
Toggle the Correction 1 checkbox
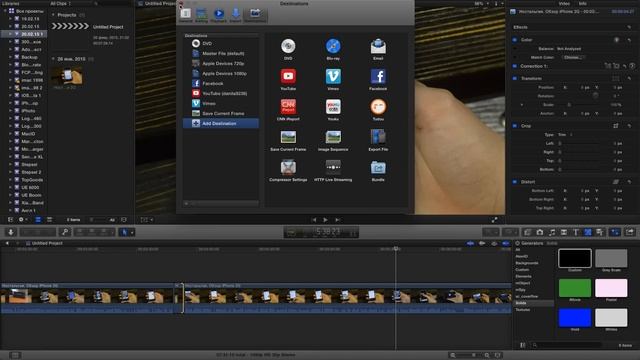(x=515, y=66)
